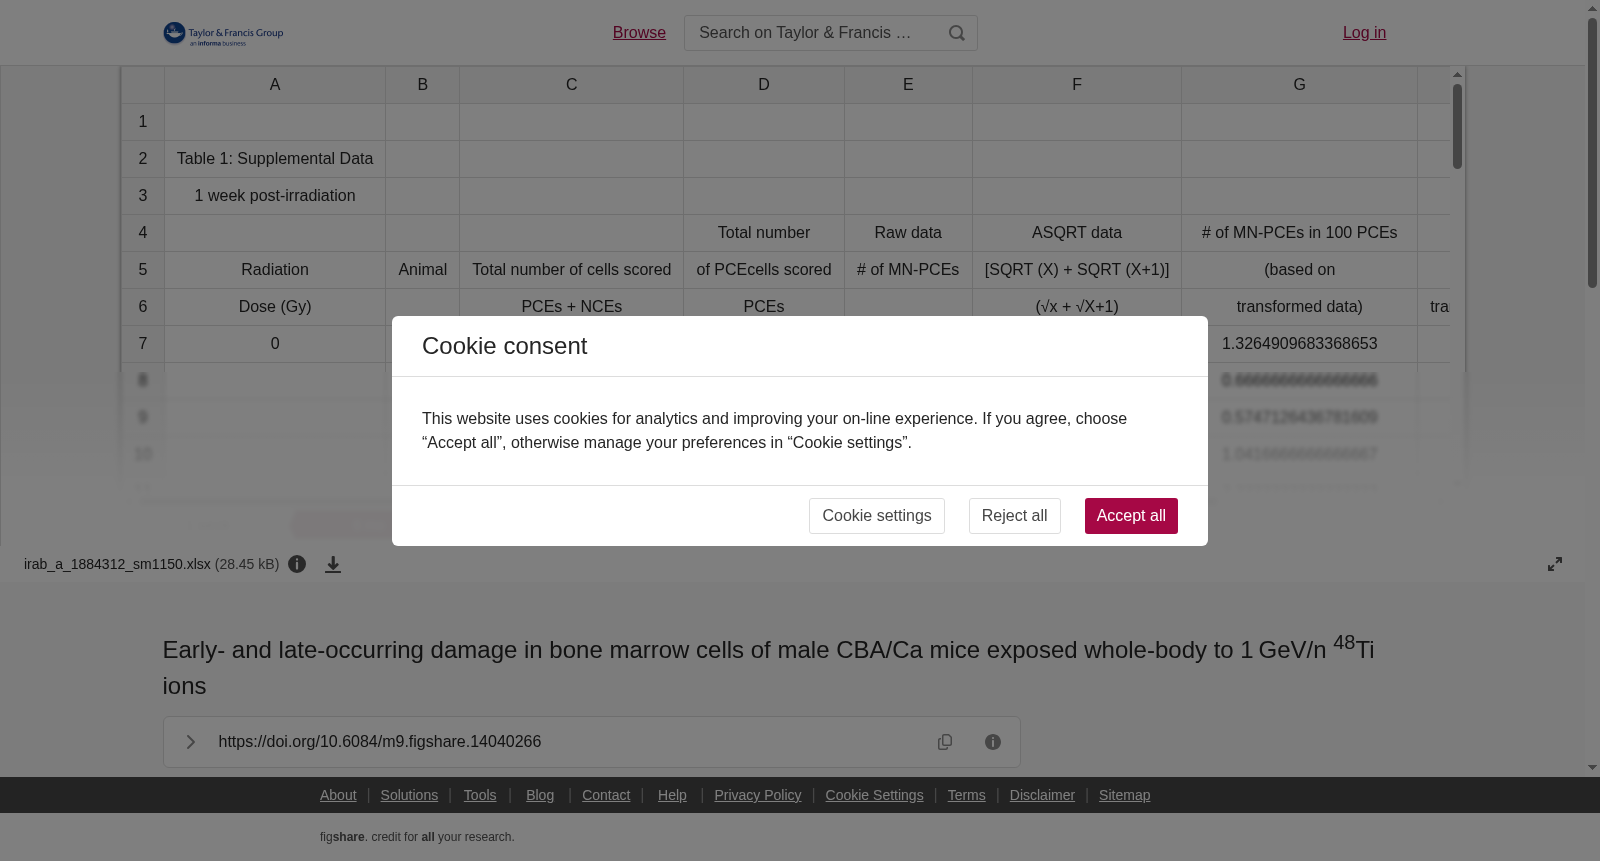Click the page vertical scrollbar thumb
The width and height of the screenshot is (1600, 861).
point(1592,152)
